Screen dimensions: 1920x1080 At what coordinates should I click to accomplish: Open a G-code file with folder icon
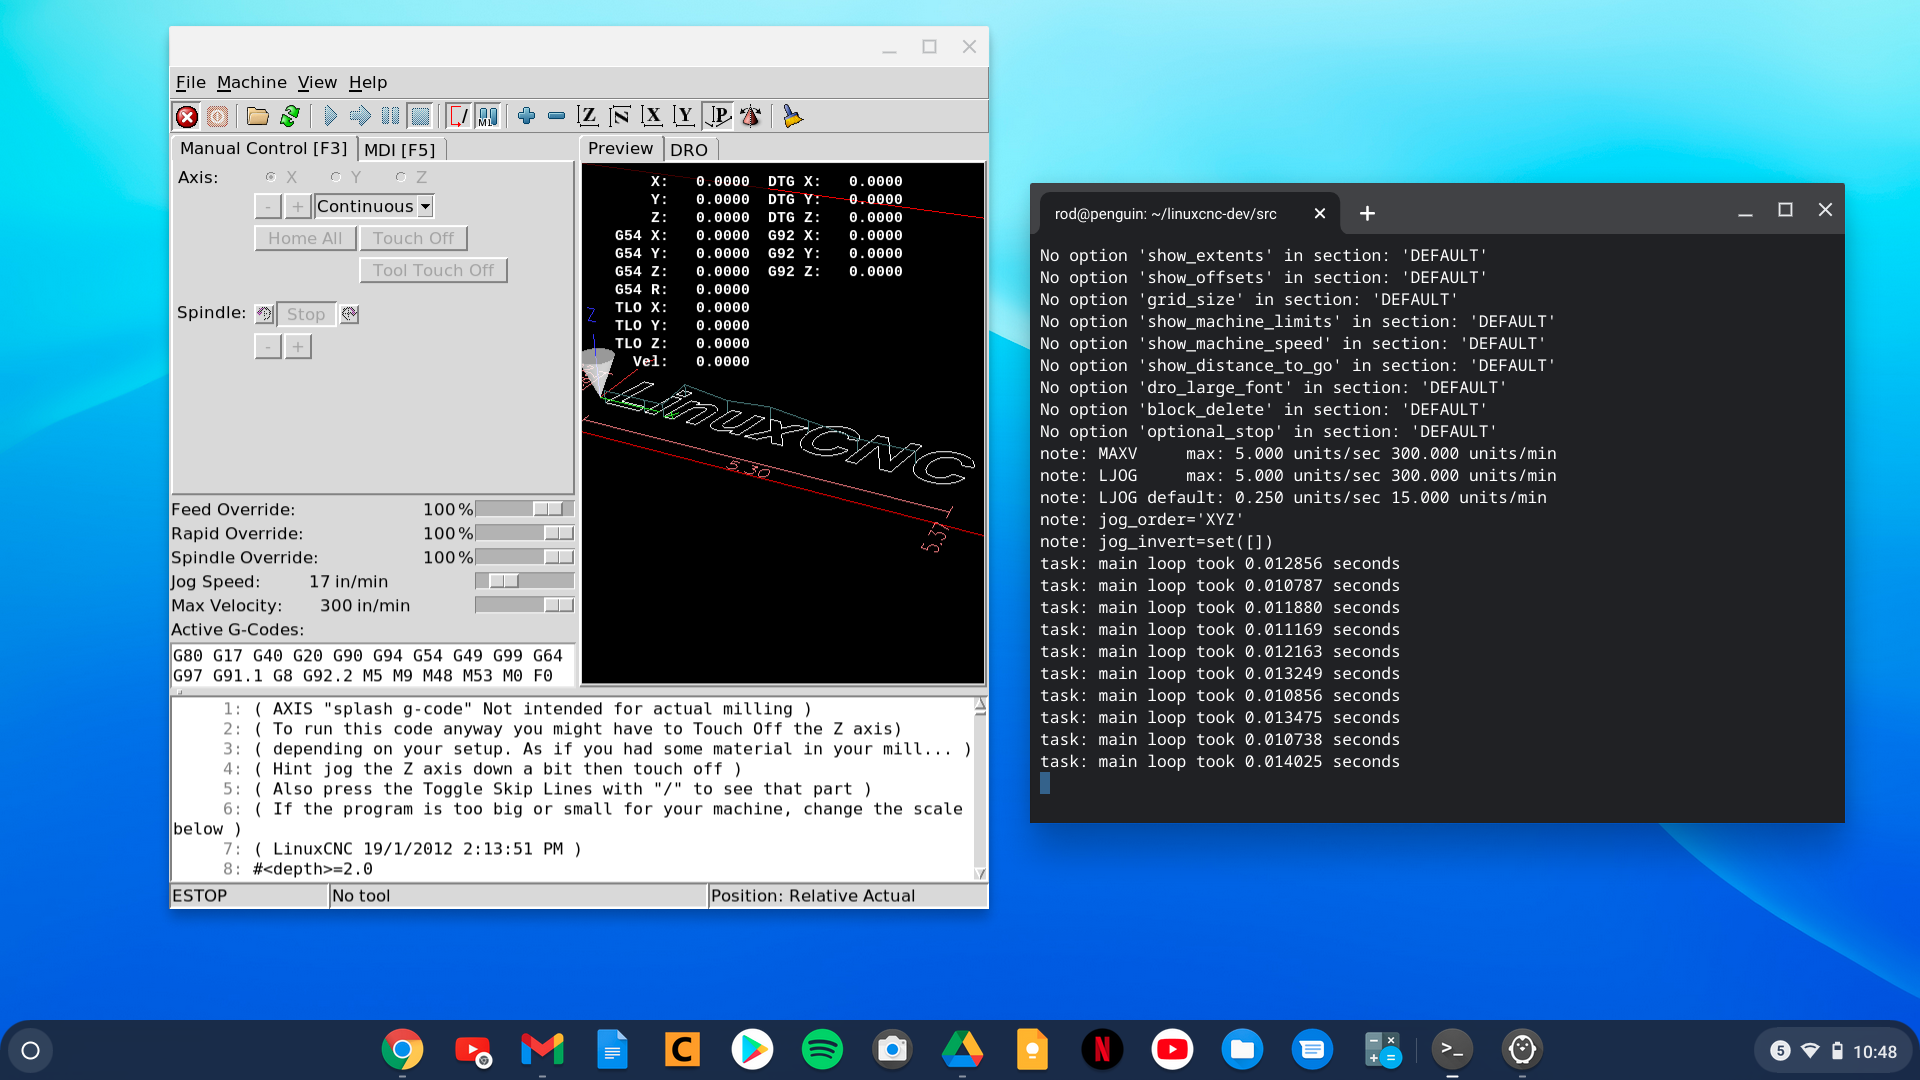point(258,117)
